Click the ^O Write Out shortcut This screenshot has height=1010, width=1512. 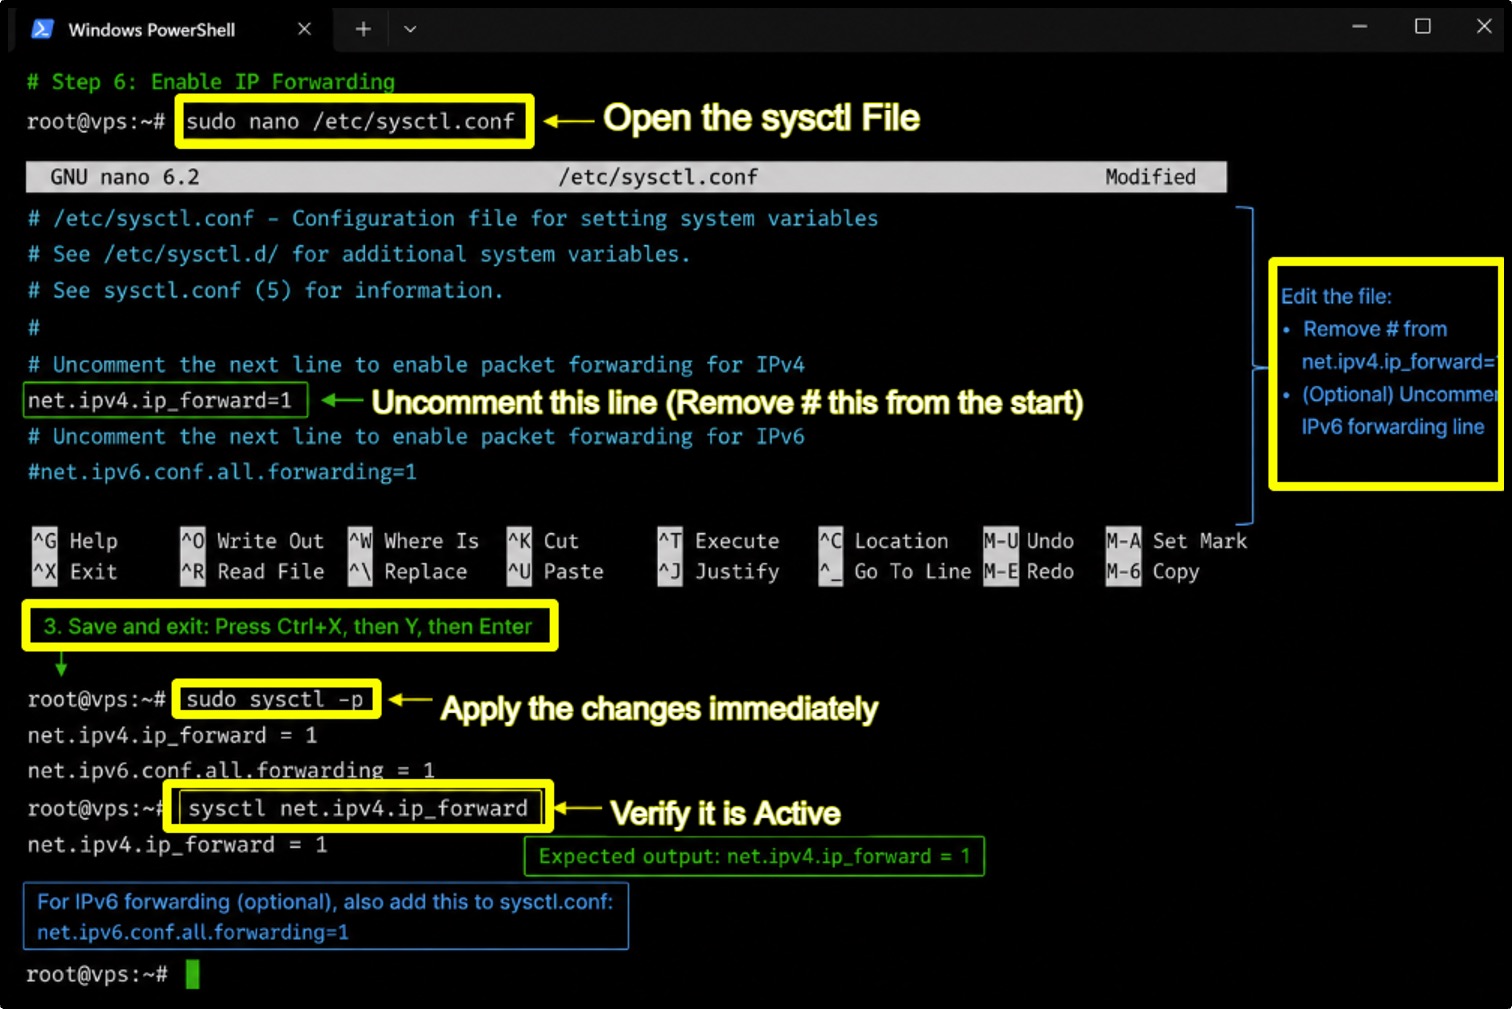(252, 541)
